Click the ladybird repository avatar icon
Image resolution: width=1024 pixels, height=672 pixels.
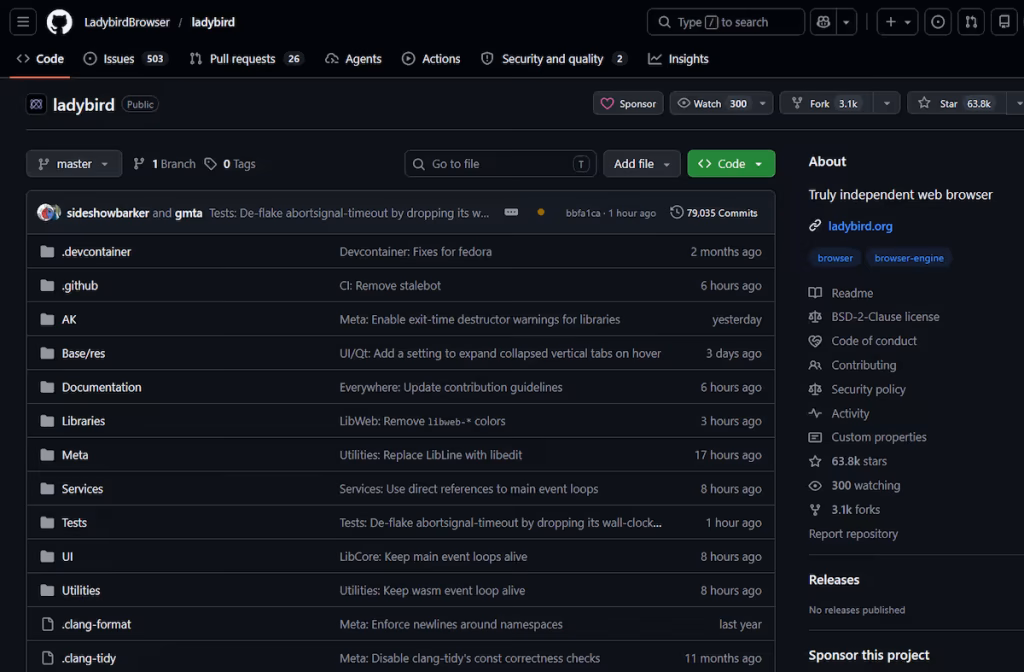(37, 104)
